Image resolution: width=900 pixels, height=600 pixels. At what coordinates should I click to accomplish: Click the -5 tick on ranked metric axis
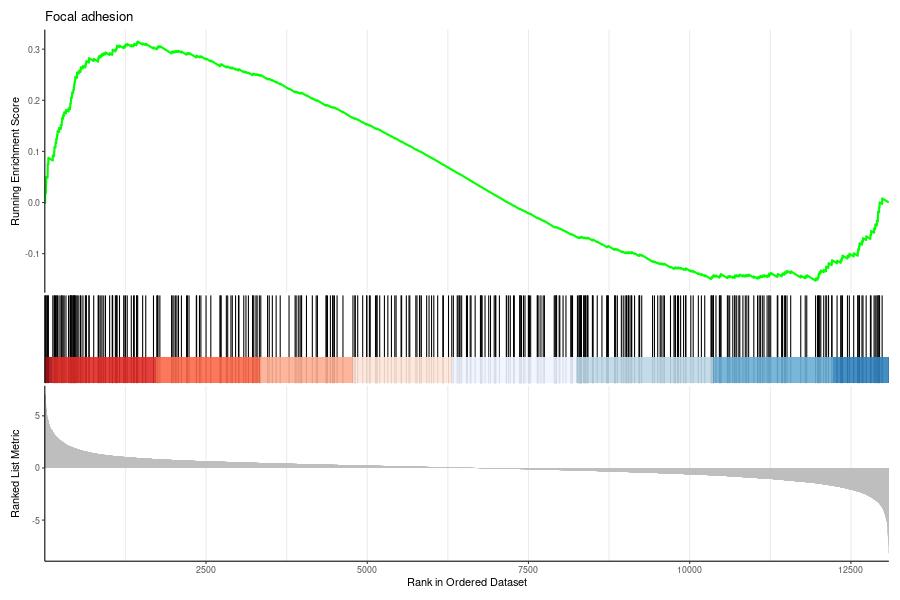(36, 521)
